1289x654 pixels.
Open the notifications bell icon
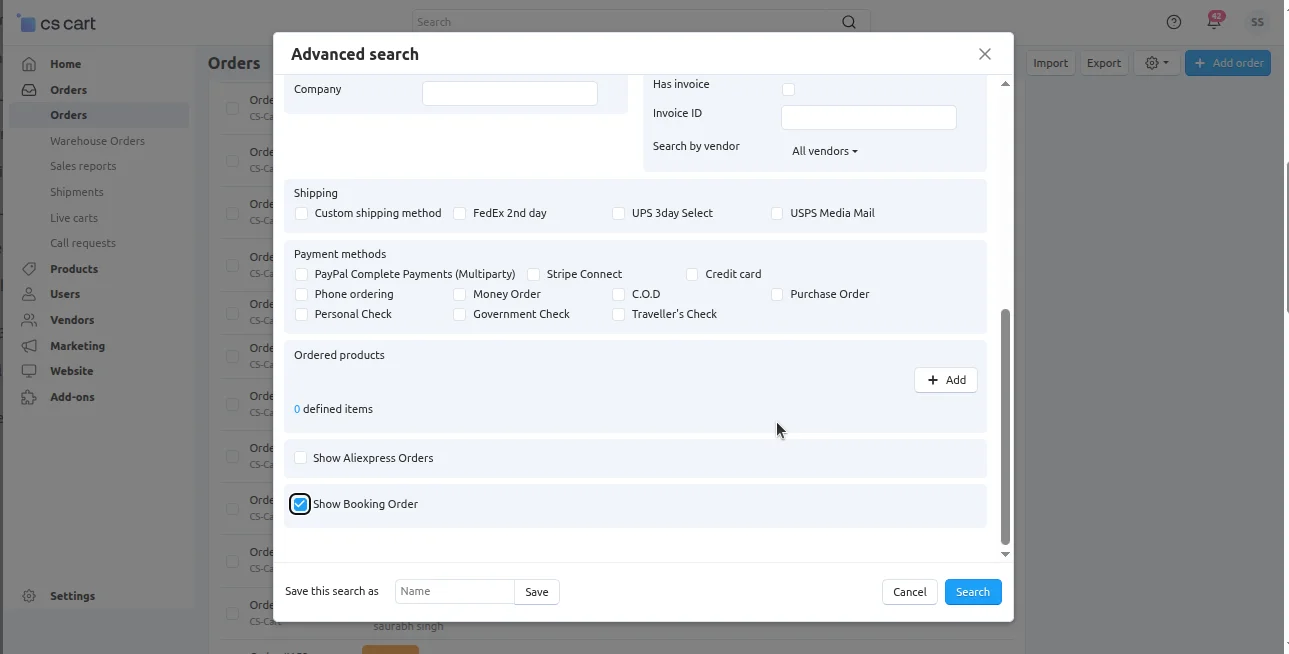pyautogui.click(x=1214, y=22)
